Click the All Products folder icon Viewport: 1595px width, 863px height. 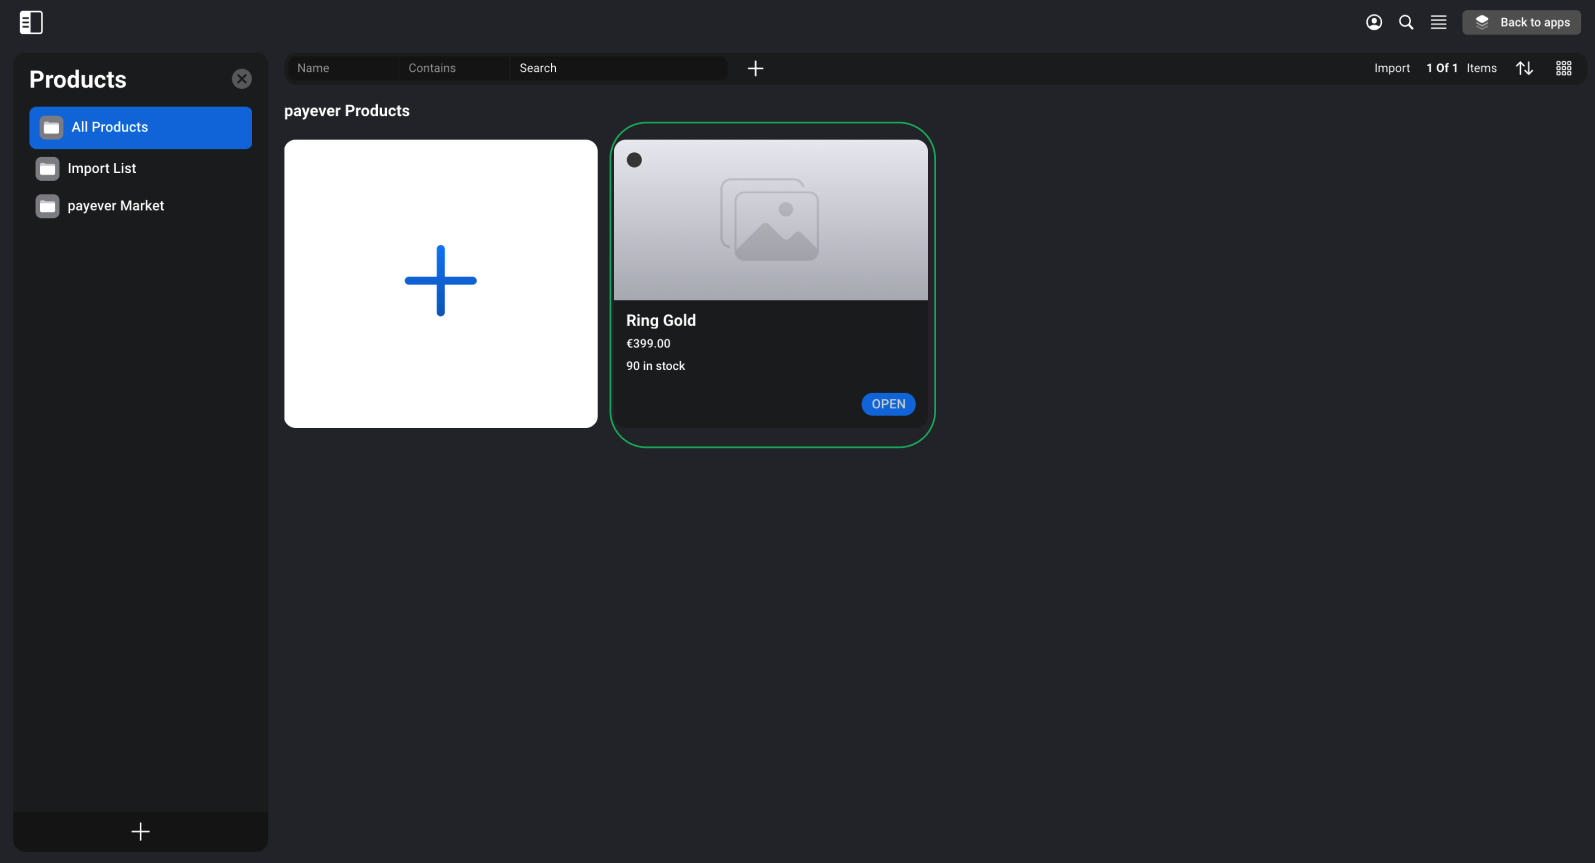tap(52, 128)
